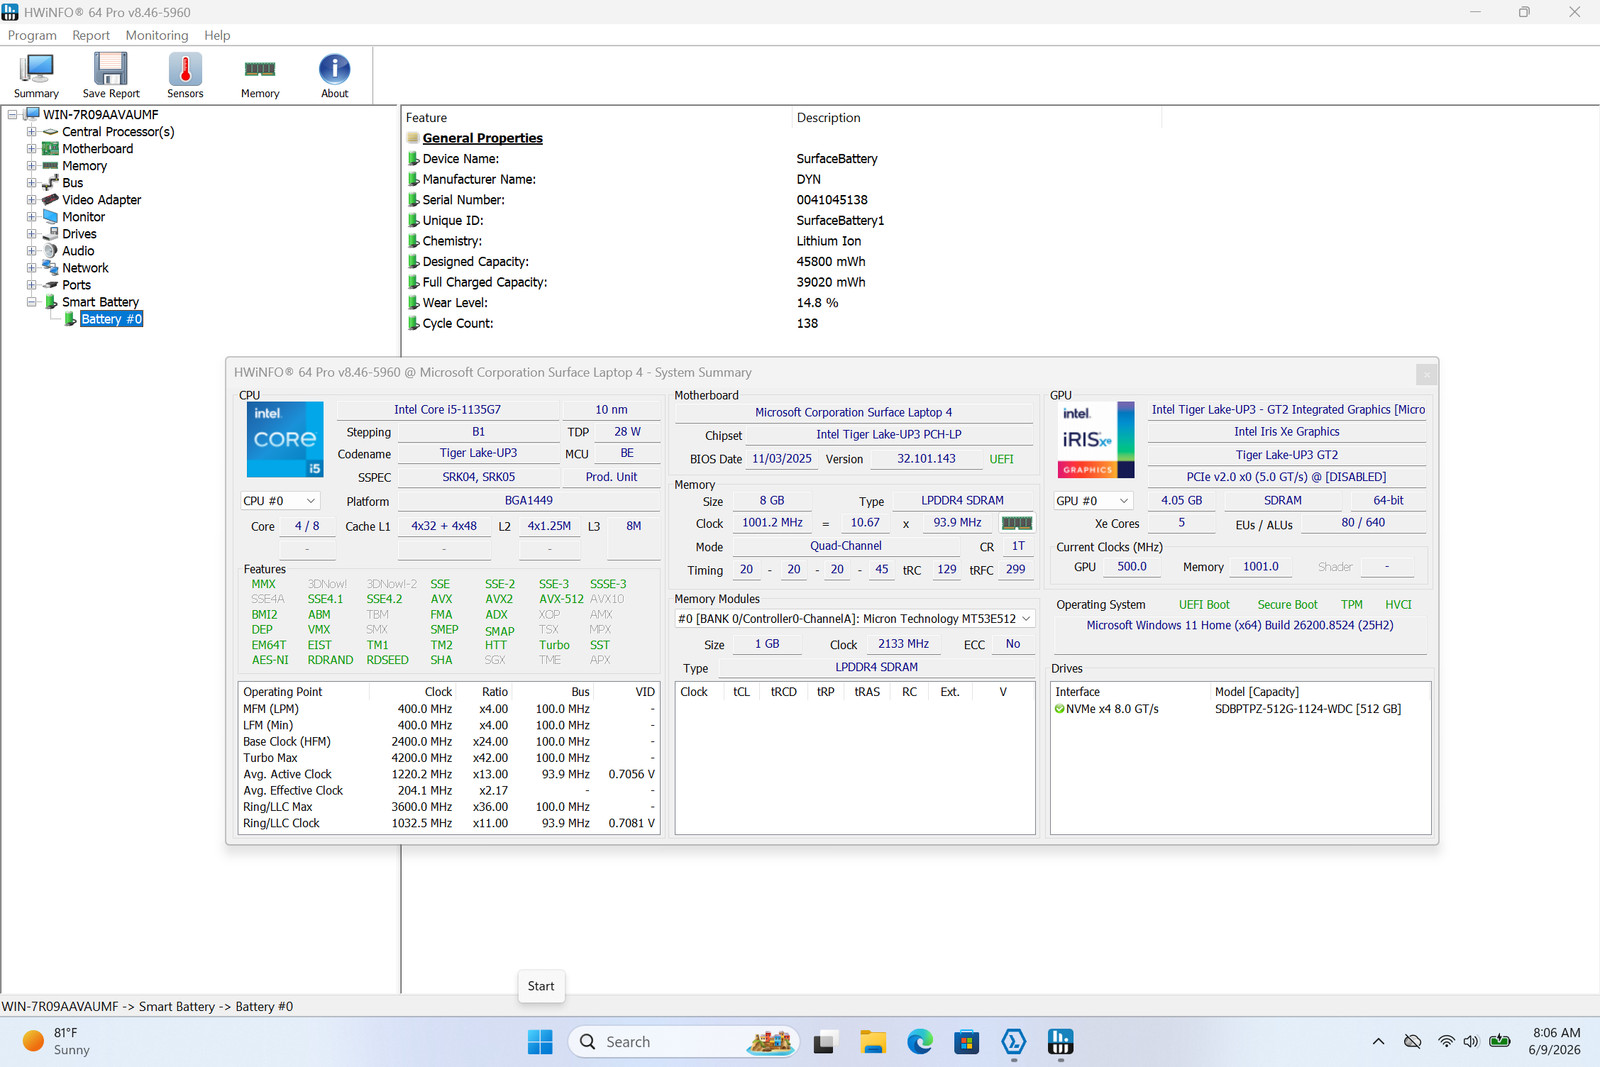Click the Full Charged Capacity value 39020 mWh
Image resolution: width=1600 pixels, height=1067 pixels.
coord(831,283)
